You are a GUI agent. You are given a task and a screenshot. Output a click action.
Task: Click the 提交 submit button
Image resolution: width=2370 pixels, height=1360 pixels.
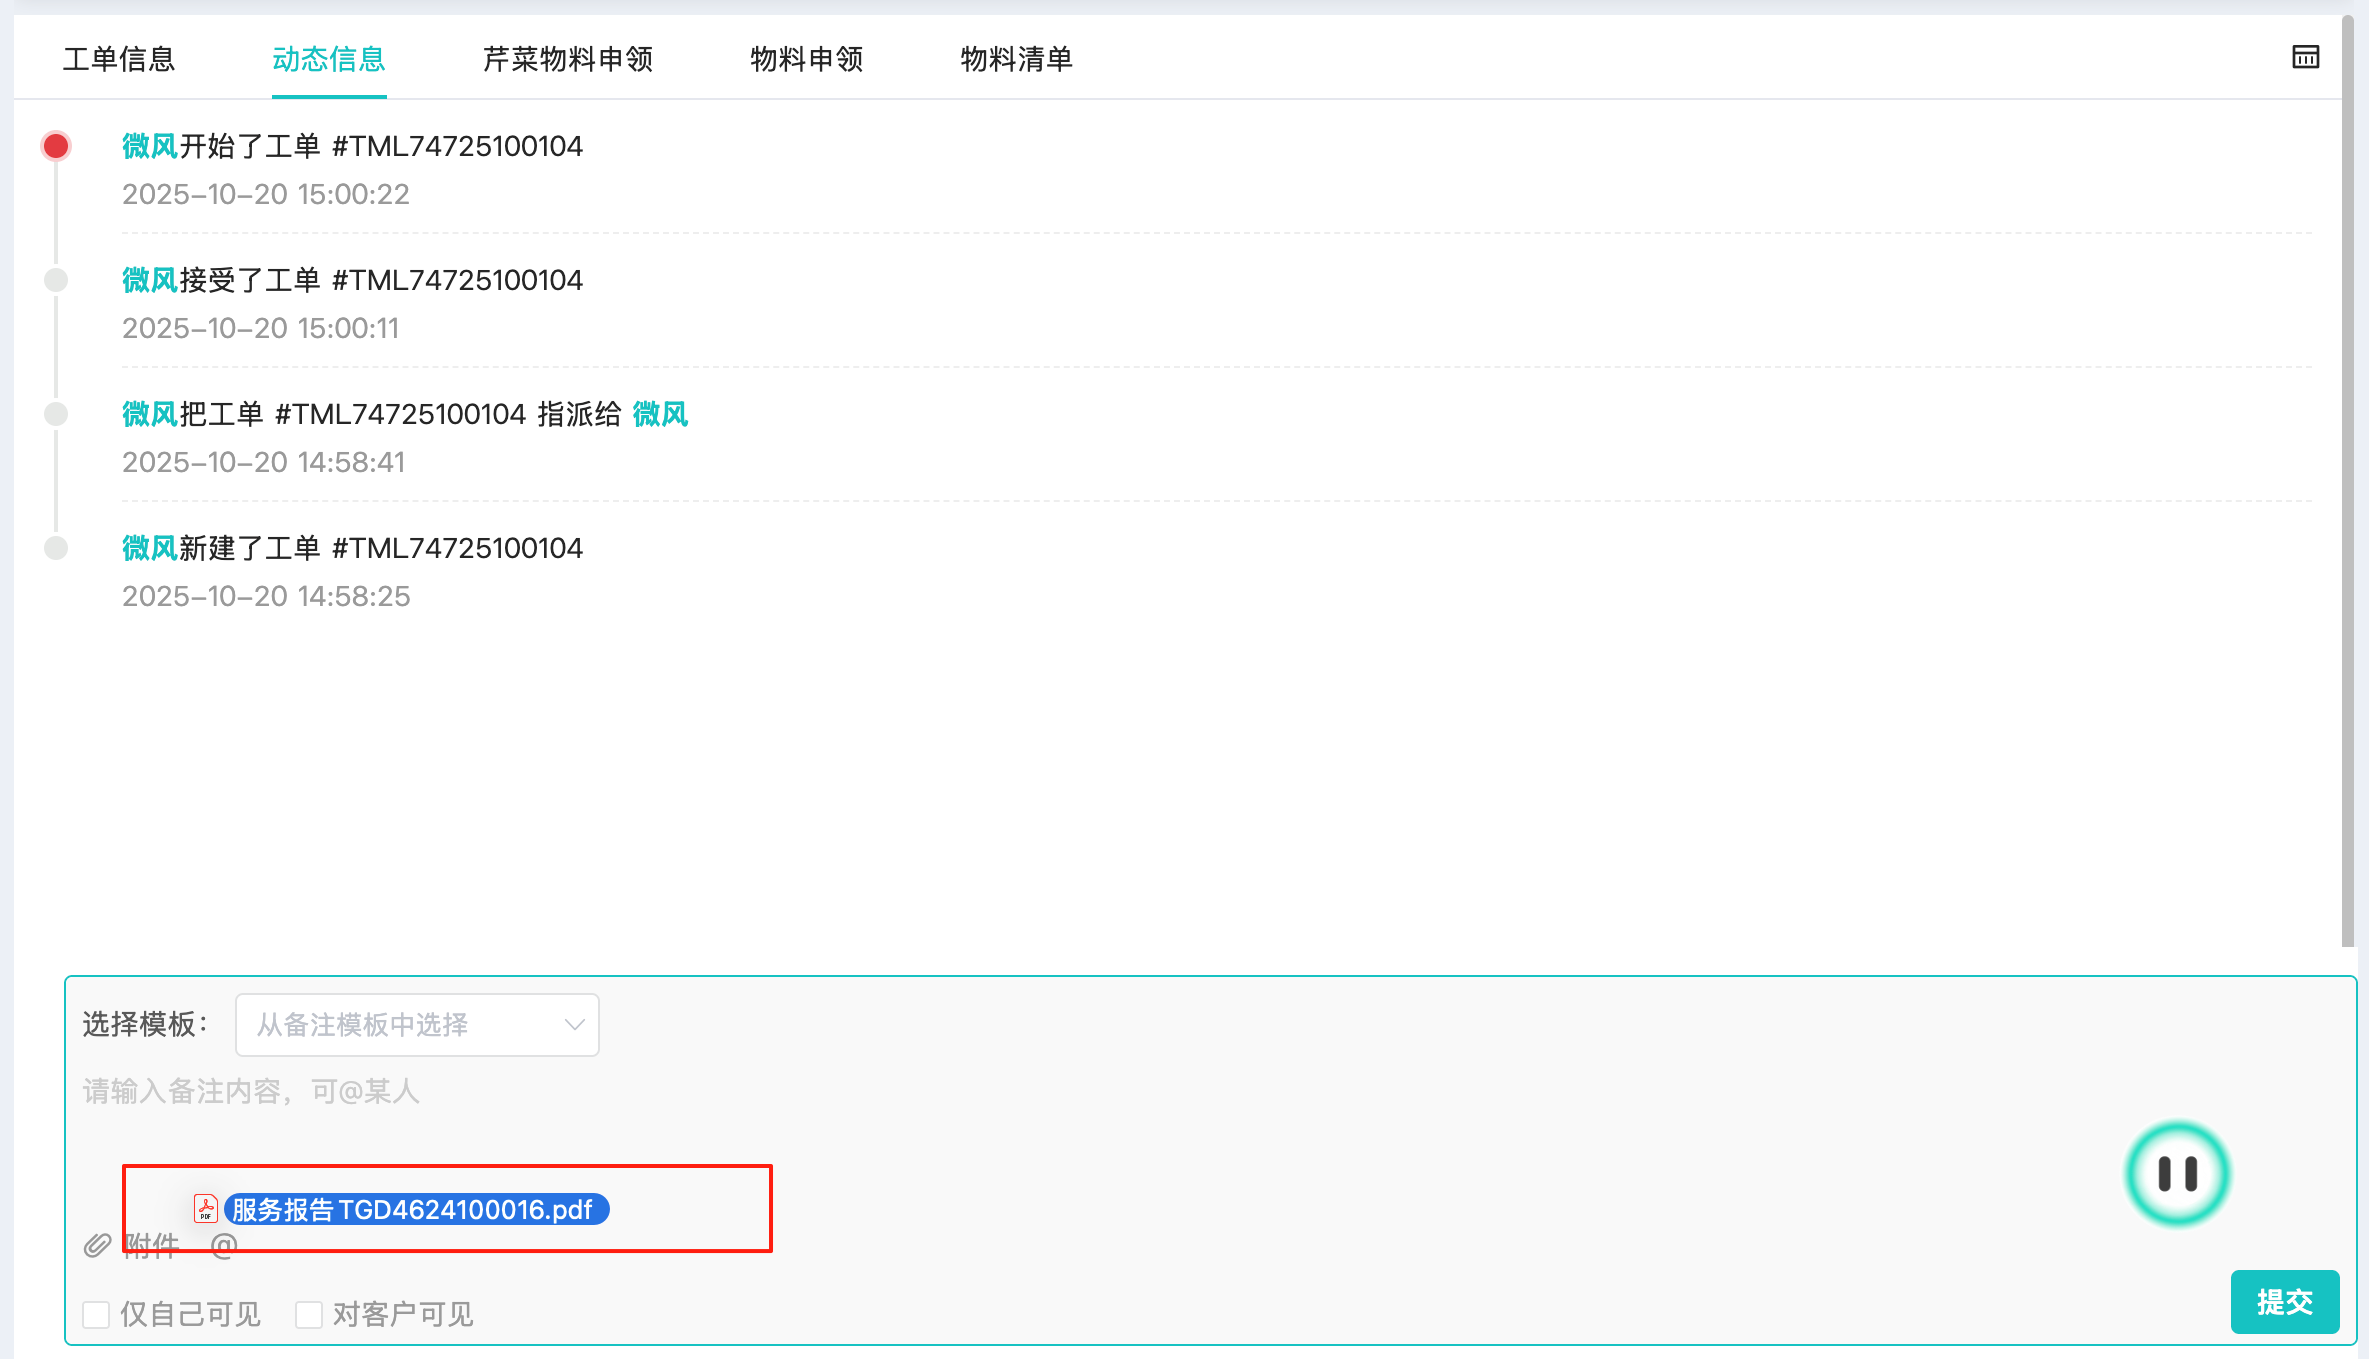2284,1301
